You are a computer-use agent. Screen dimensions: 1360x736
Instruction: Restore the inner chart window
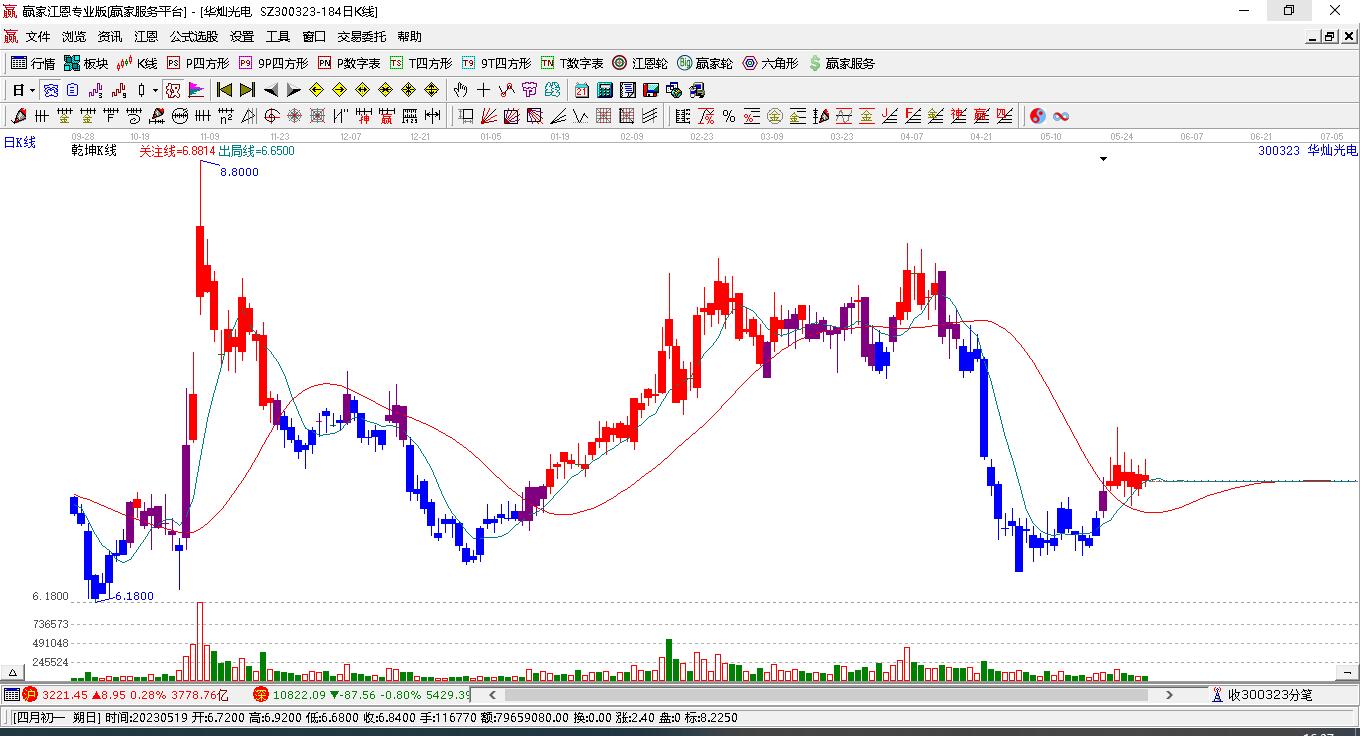[1330, 37]
